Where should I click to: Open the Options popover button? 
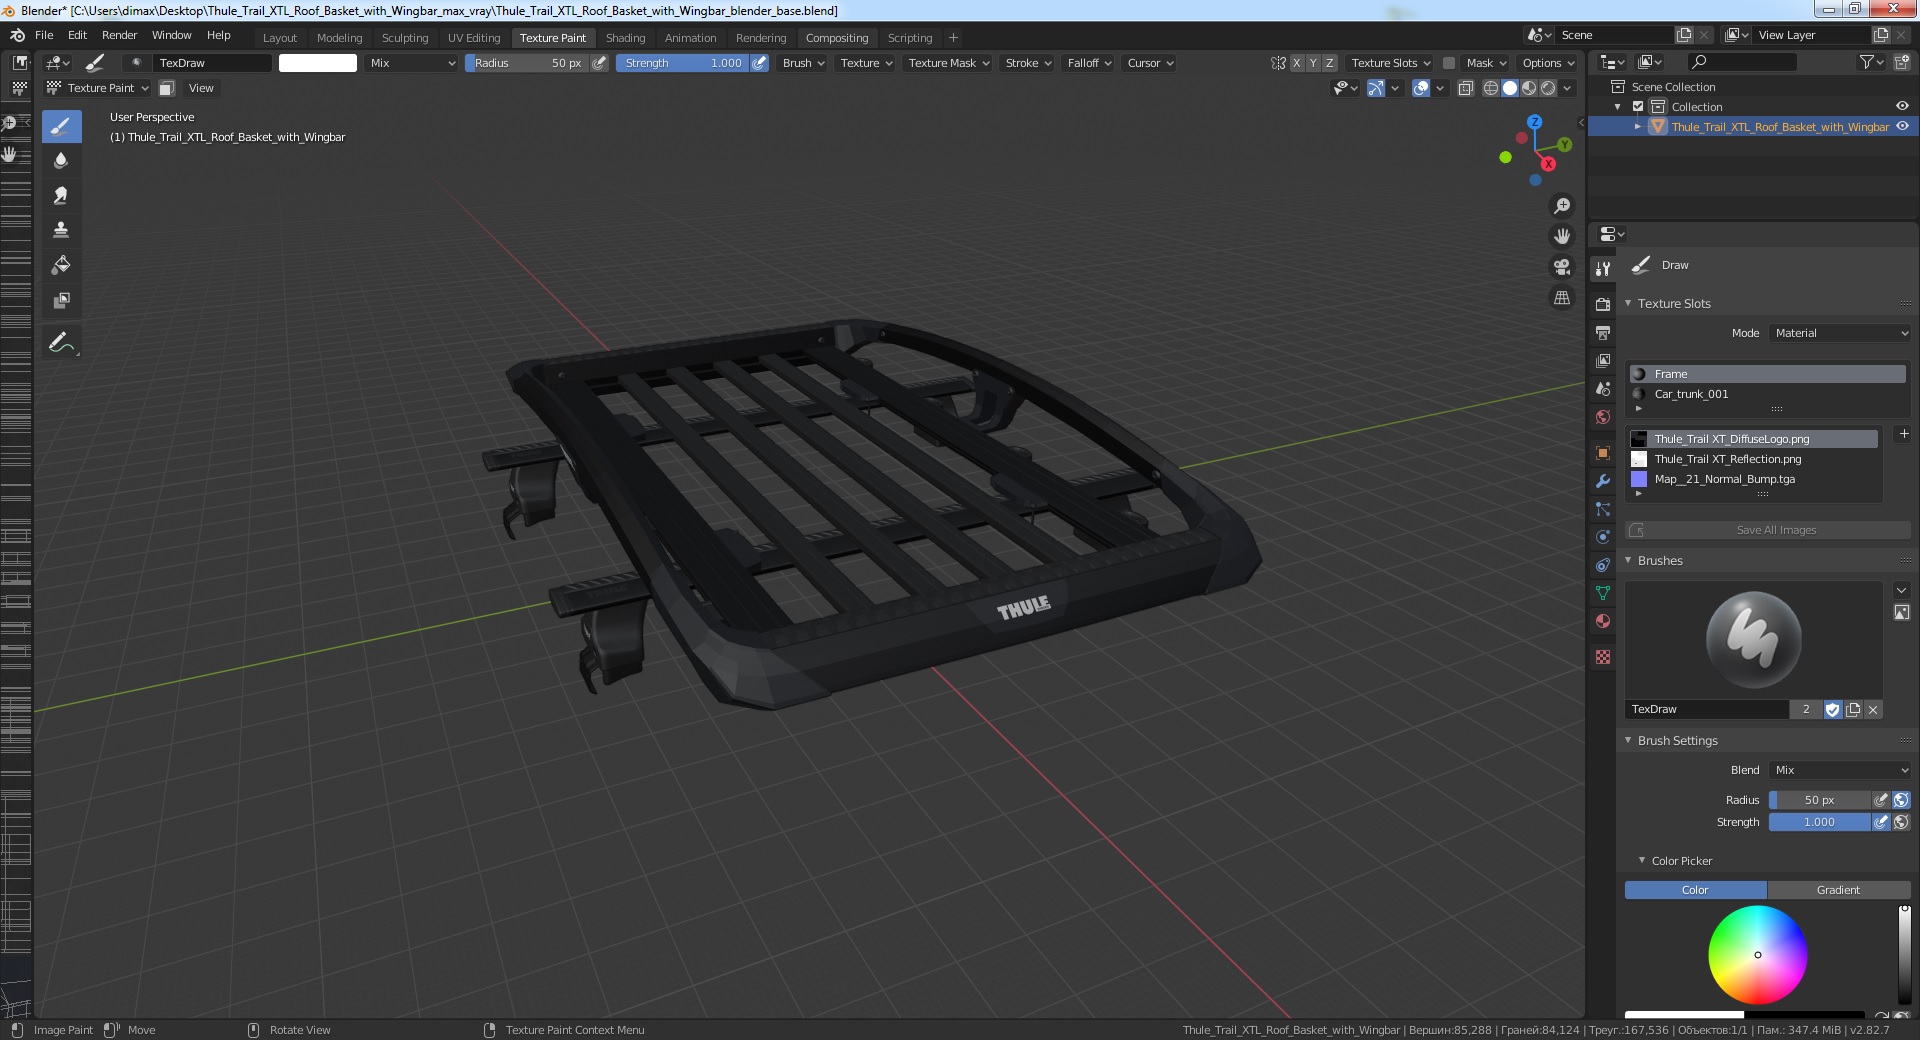point(1547,63)
